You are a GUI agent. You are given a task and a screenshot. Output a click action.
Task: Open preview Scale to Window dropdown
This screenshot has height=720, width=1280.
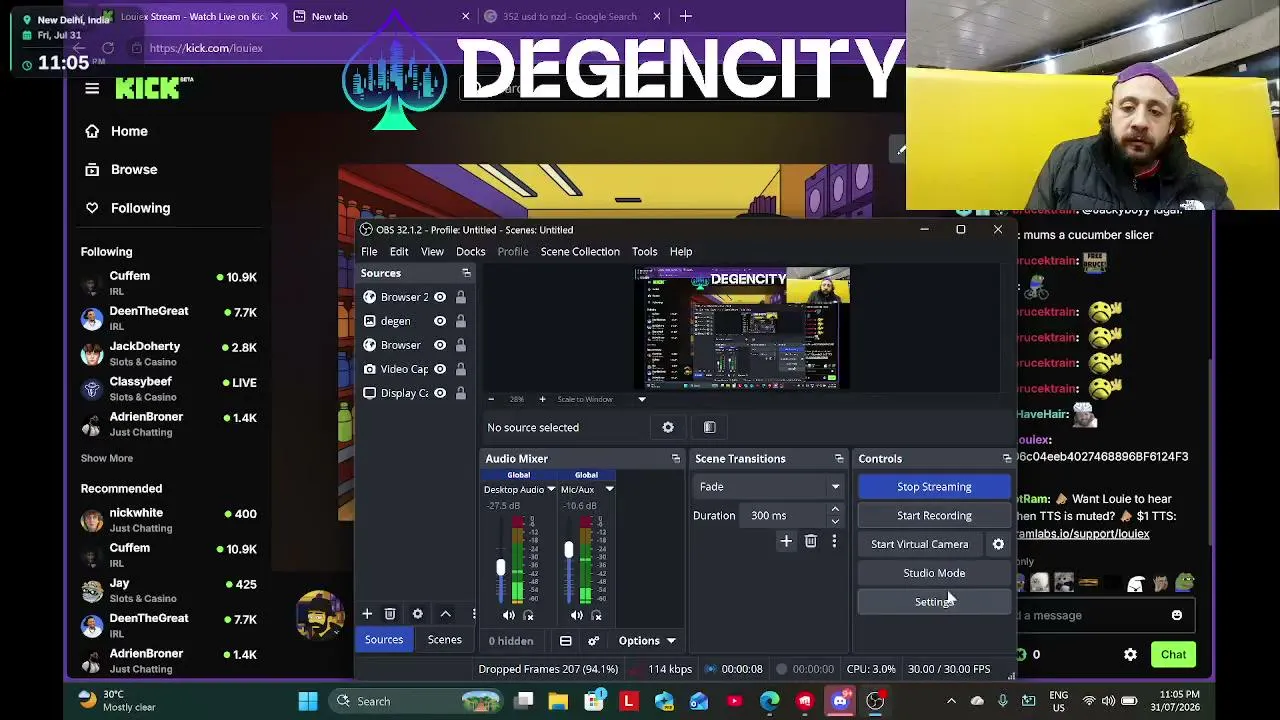[642, 399]
